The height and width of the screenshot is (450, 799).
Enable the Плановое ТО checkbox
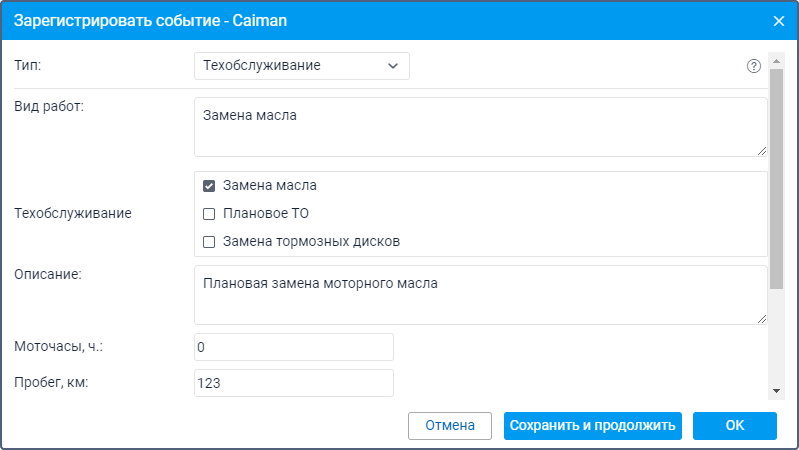pyautogui.click(x=209, y=214)
